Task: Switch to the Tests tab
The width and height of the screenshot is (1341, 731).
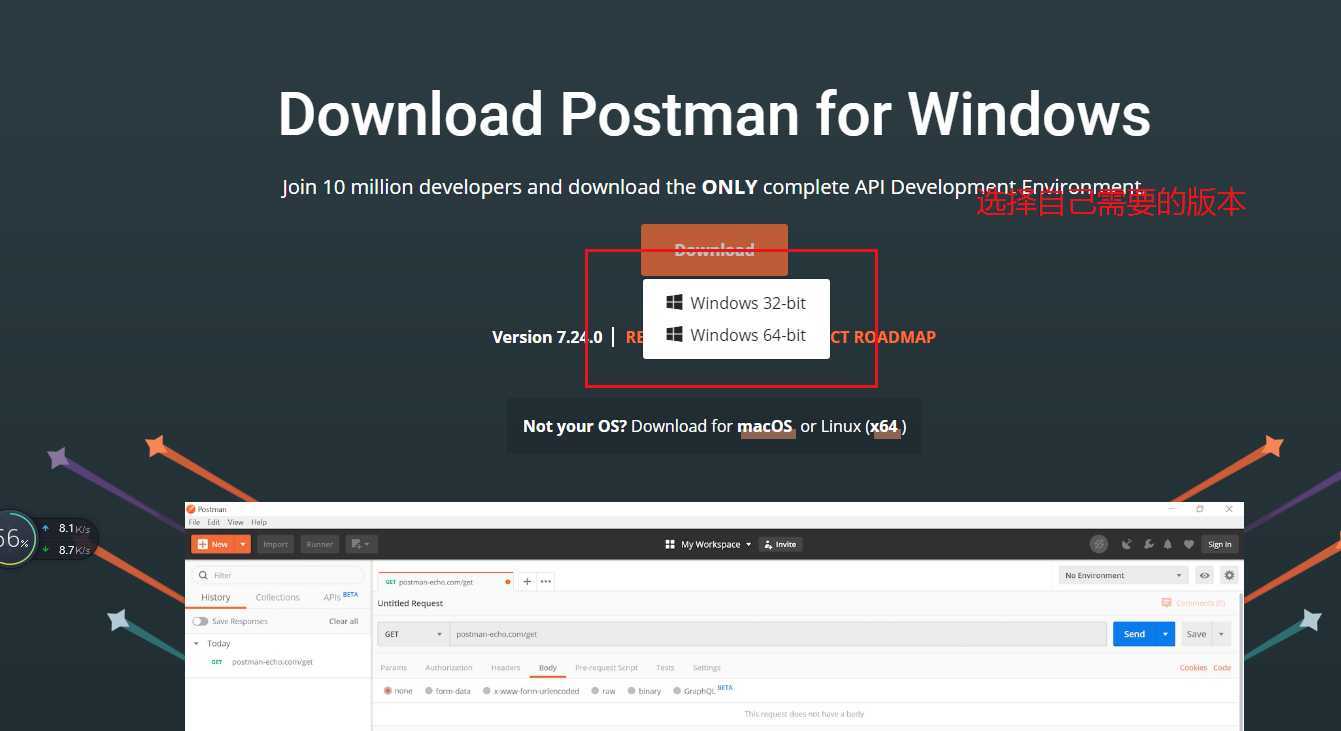Action: [x=665, y=667]
